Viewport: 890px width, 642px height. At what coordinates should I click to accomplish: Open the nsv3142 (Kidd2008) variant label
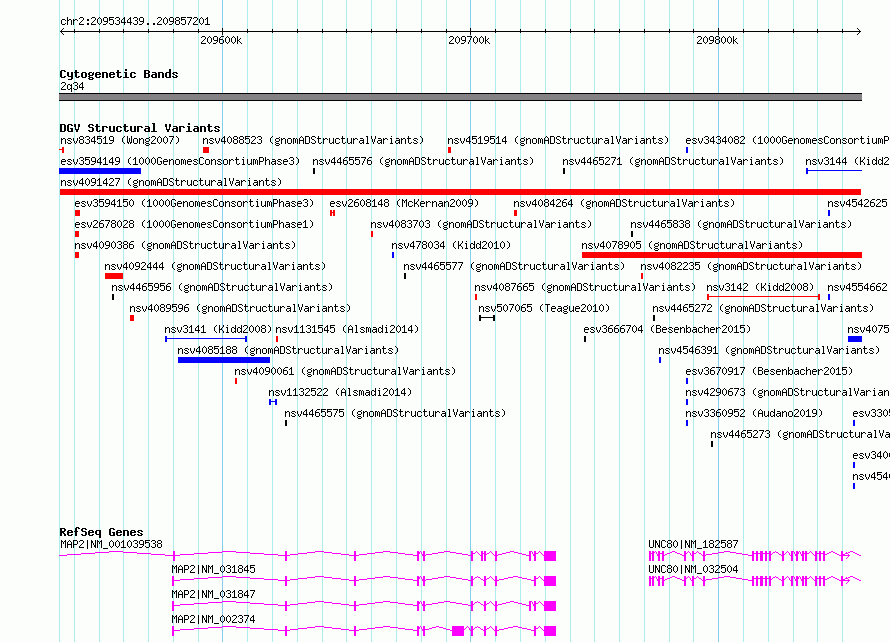coord(760,287)
